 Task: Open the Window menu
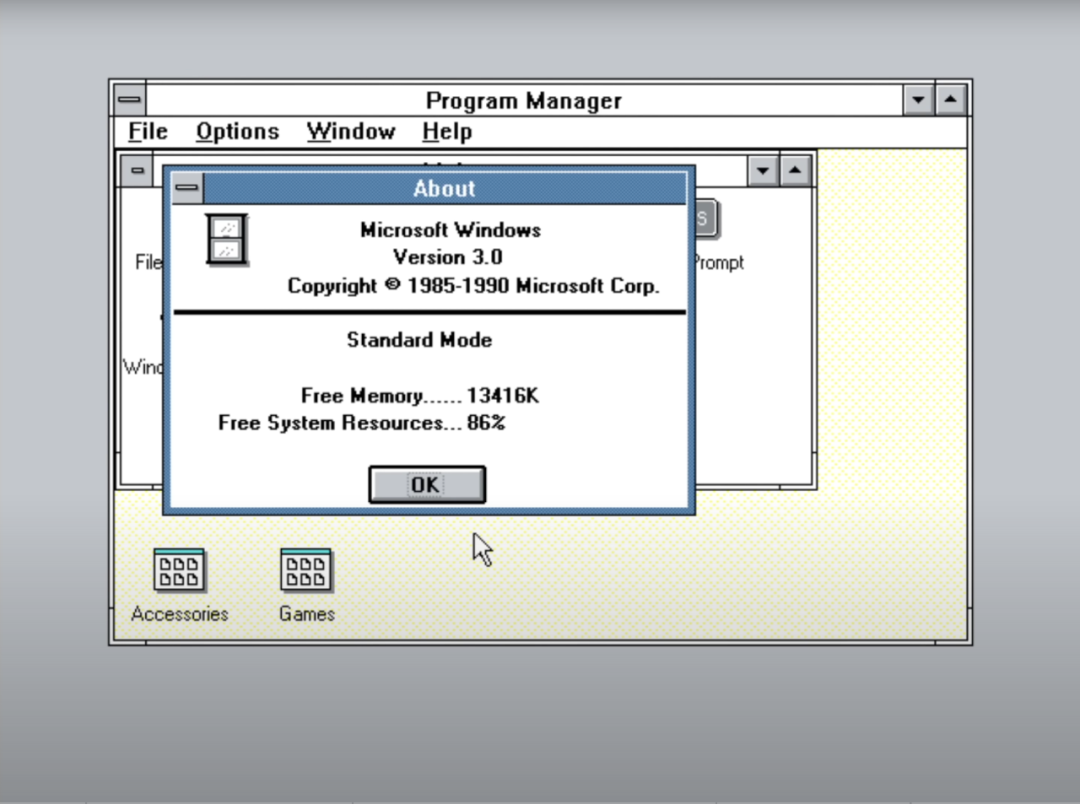(351, 131)
